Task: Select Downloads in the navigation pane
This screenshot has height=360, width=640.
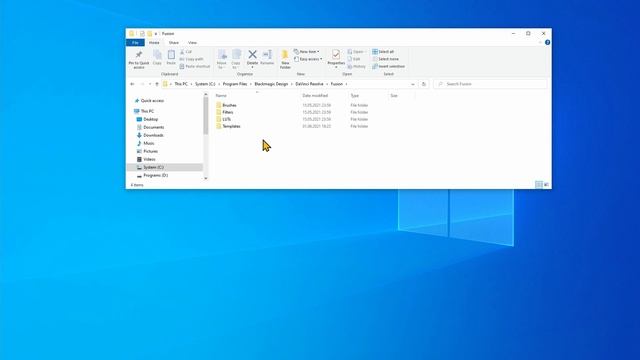Action: pyautogui.click(x=153, y=135)
